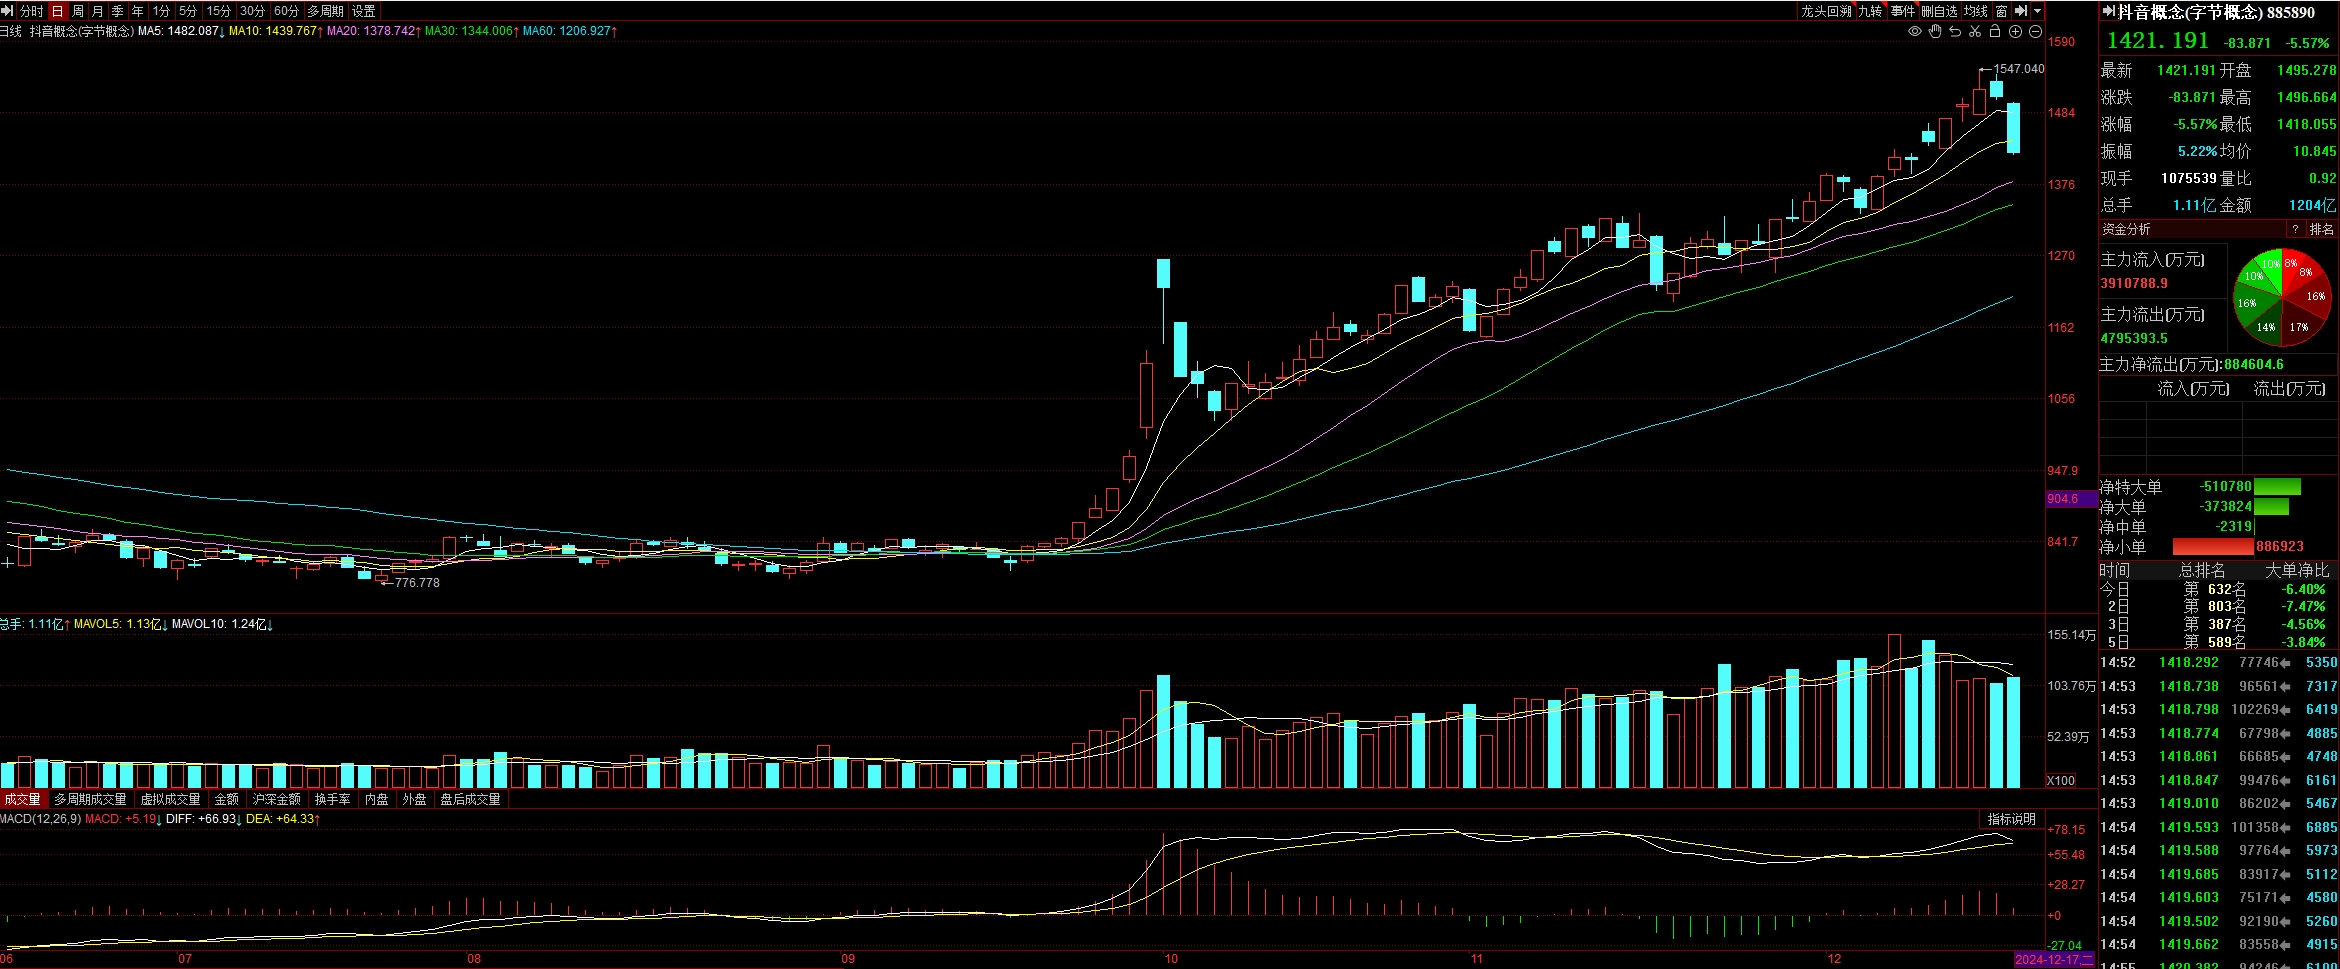
Task: Select 换手率 turnover tab
Action: tap(333, 799)
